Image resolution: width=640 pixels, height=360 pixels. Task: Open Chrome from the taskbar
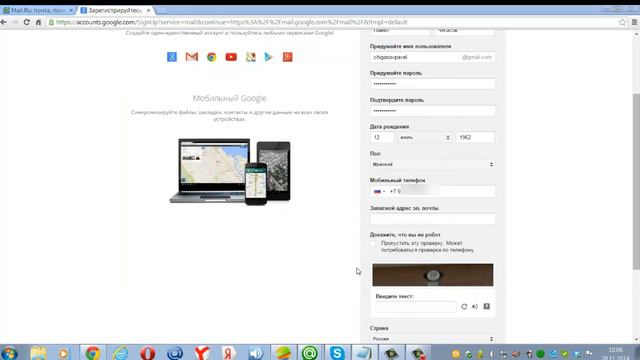93,353
